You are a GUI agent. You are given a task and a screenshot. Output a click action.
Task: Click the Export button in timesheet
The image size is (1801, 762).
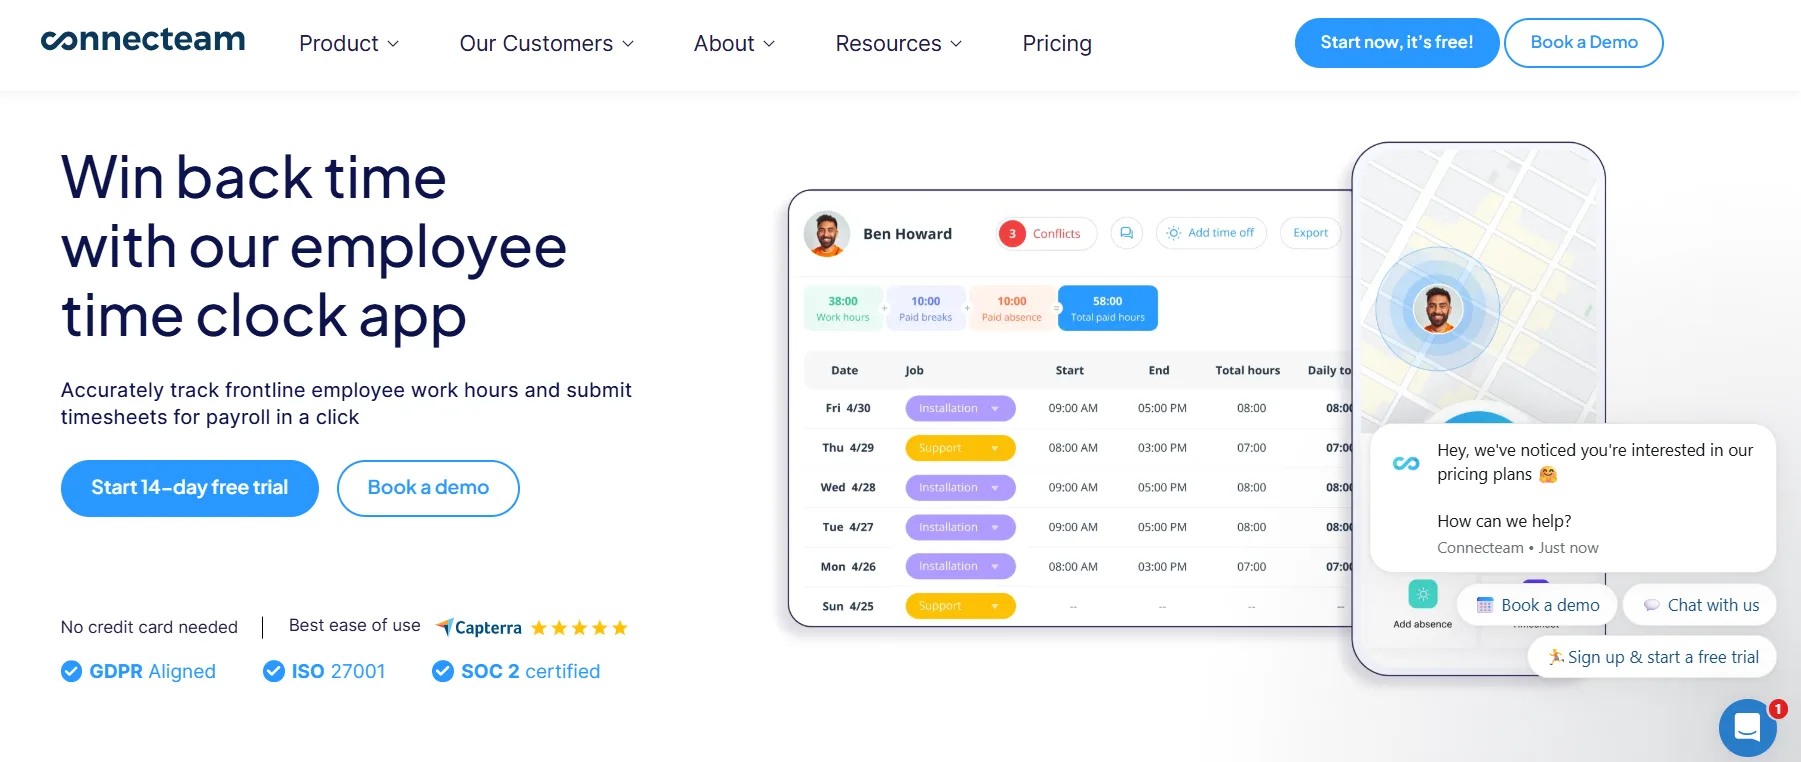(x=1310, y=233)
